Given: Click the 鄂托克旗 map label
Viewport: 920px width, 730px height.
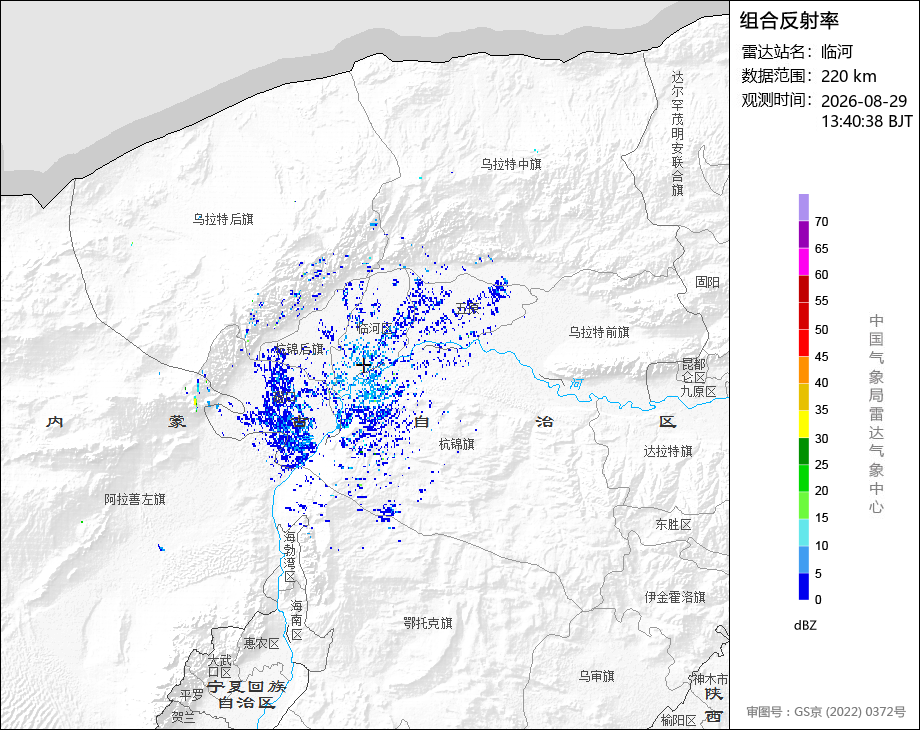Looking at the screenshot, I should point(428,623).
